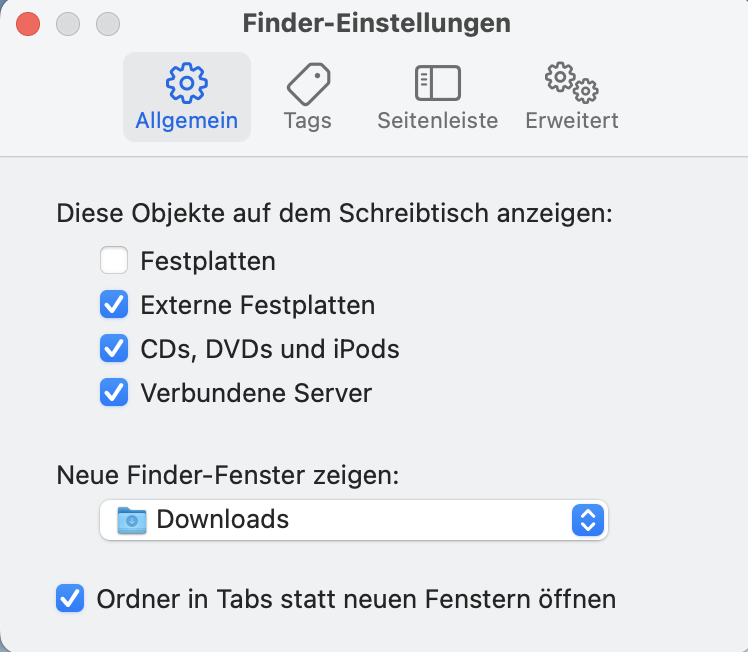The width and height of the screenshot is (748, 652).
Task: Toggle the Verbundene Server checkbox
Action: point(114,393)
